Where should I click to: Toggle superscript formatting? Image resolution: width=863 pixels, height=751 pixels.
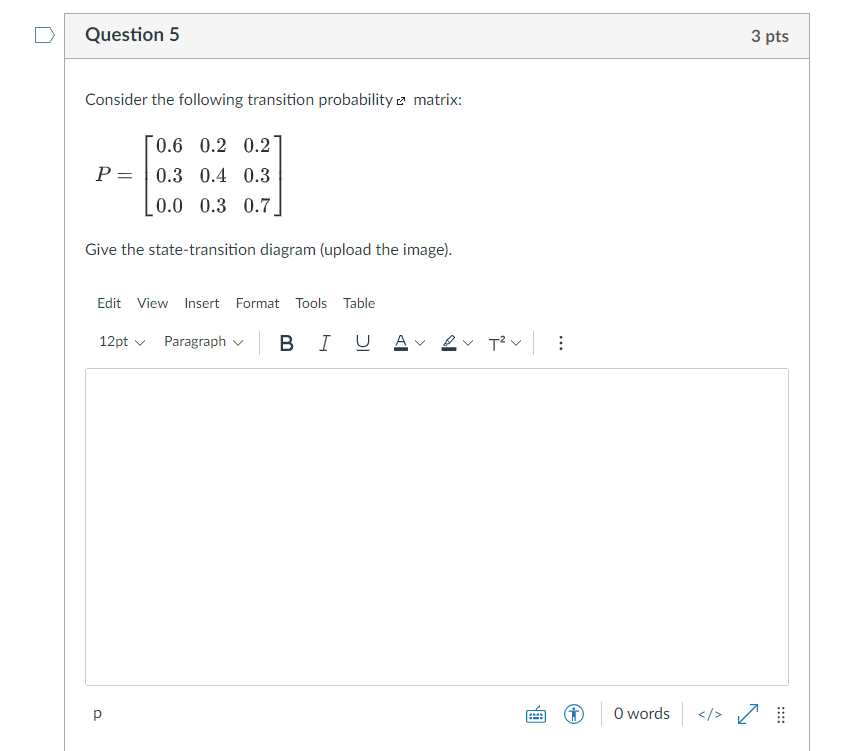[500, 343]
